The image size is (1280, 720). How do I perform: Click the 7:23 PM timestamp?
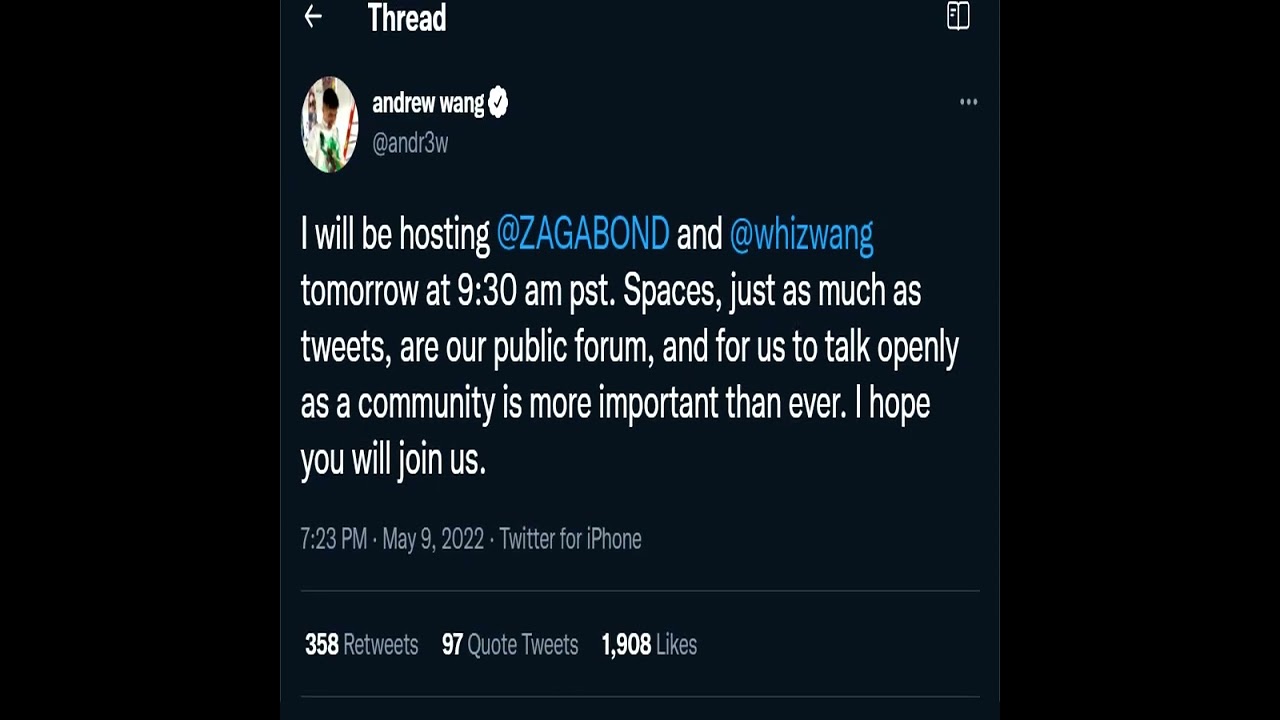tap(334, 539)
